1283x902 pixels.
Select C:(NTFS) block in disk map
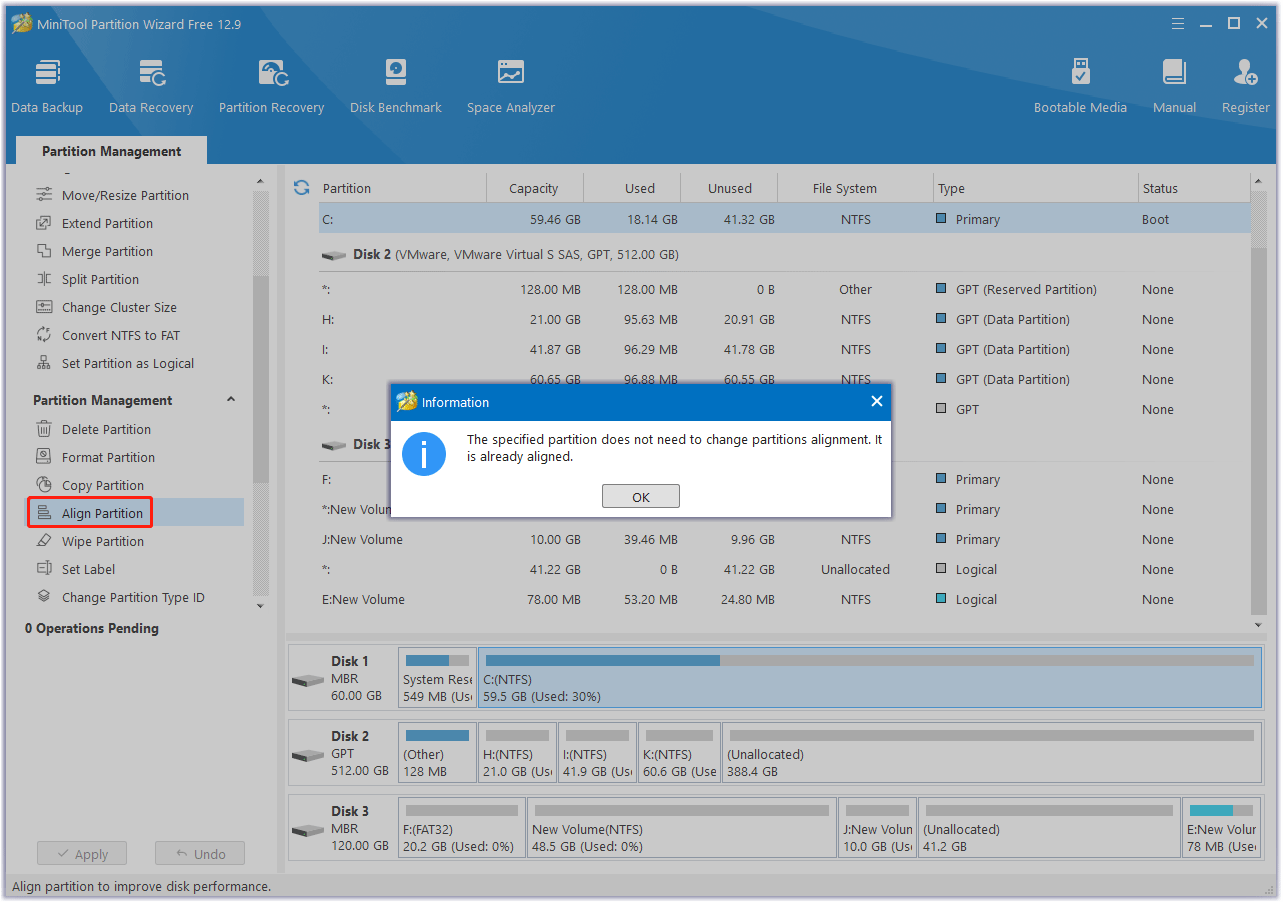[870, 679]
